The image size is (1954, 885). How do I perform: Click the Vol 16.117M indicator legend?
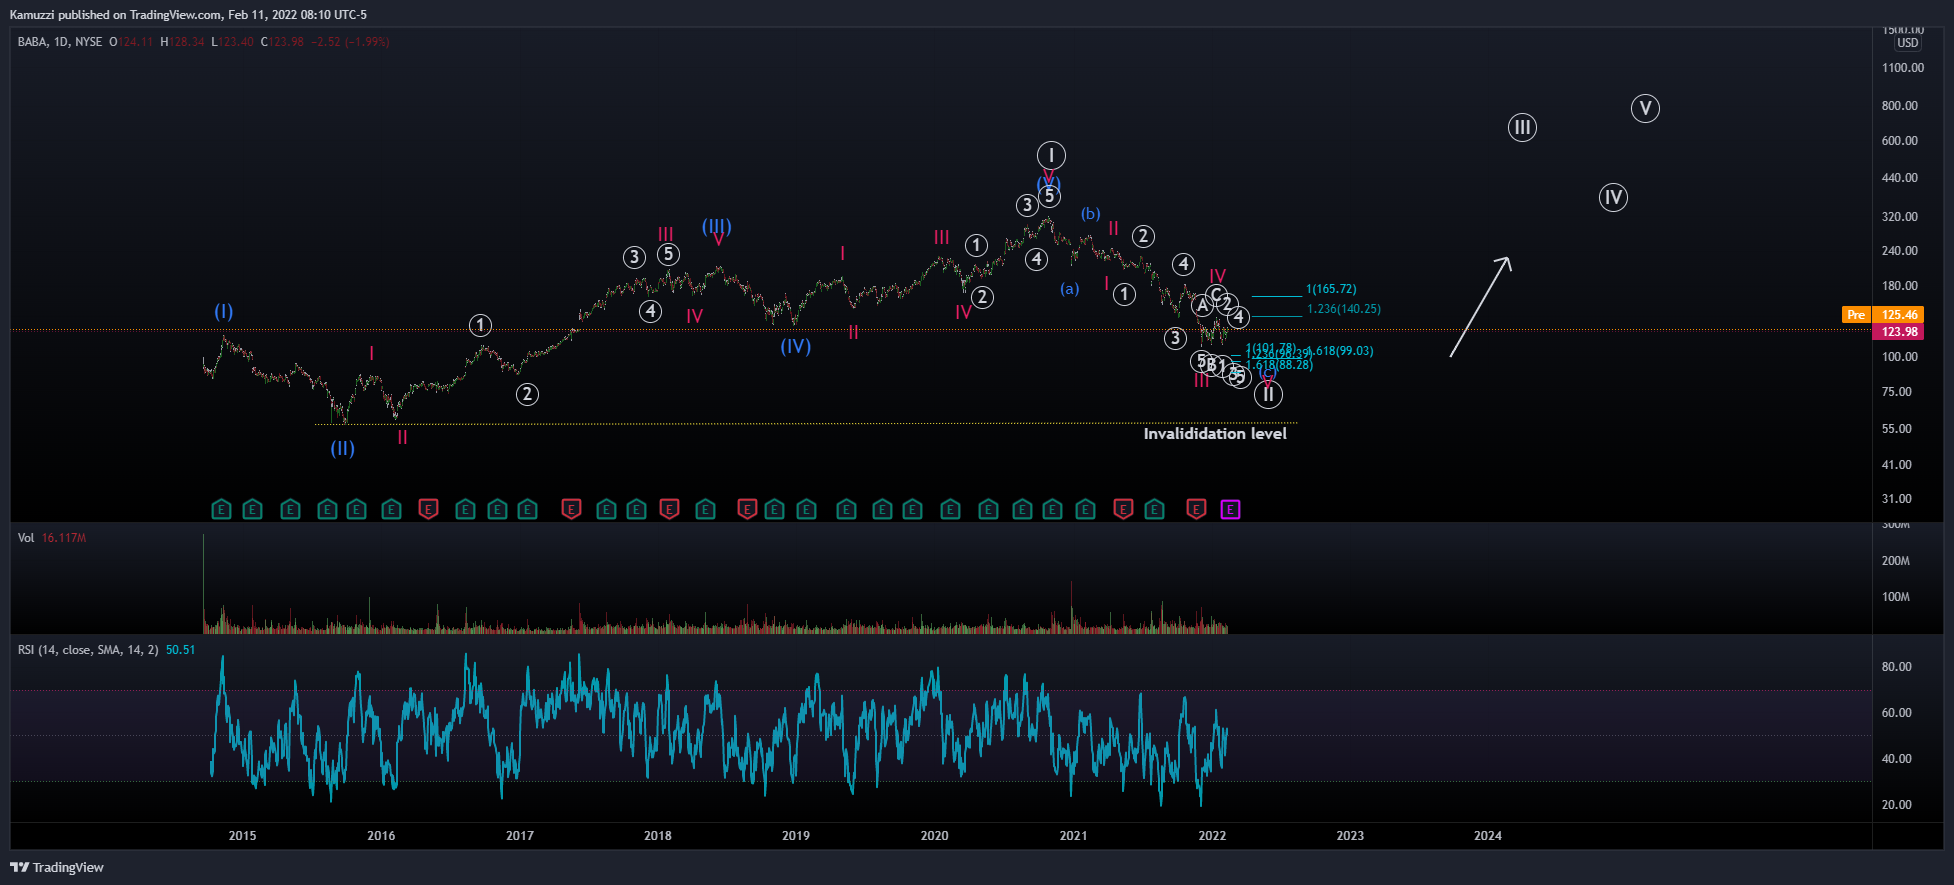click(x=52, y=538)
